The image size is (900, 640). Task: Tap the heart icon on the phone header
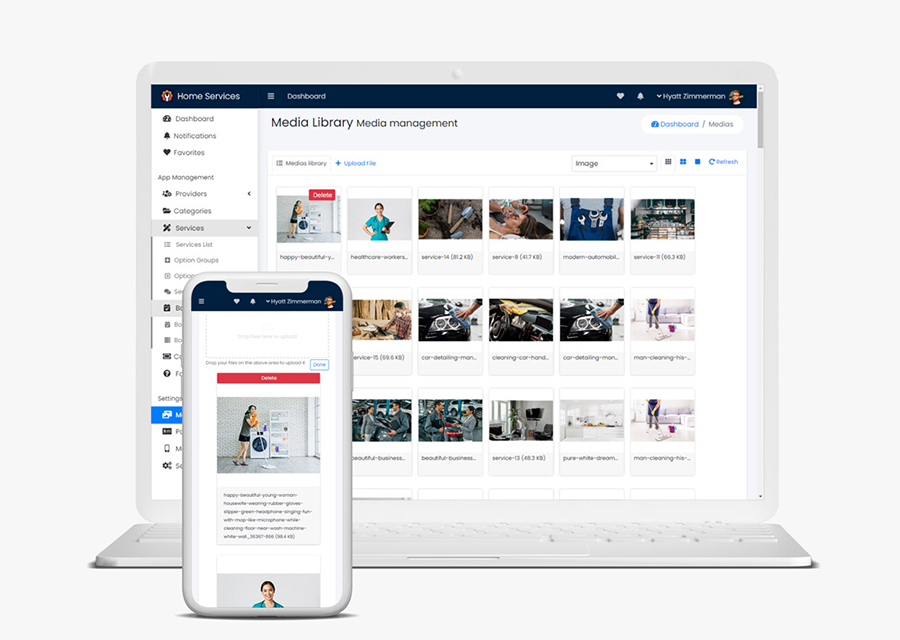236,301
